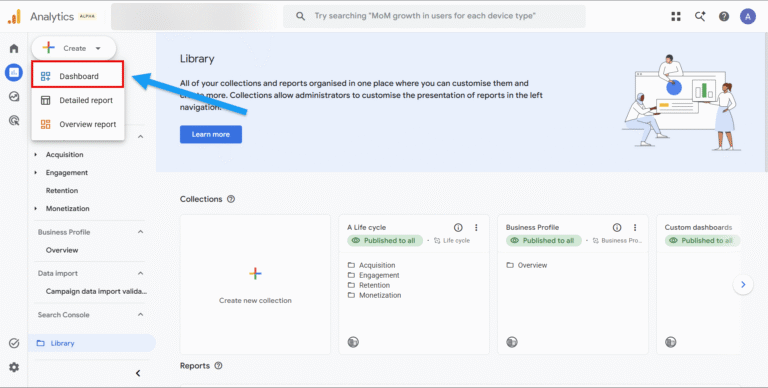The width and height of the screenshot is (768, 388).
Task: Open more options for Business Profile card
Action: [635, 227]
